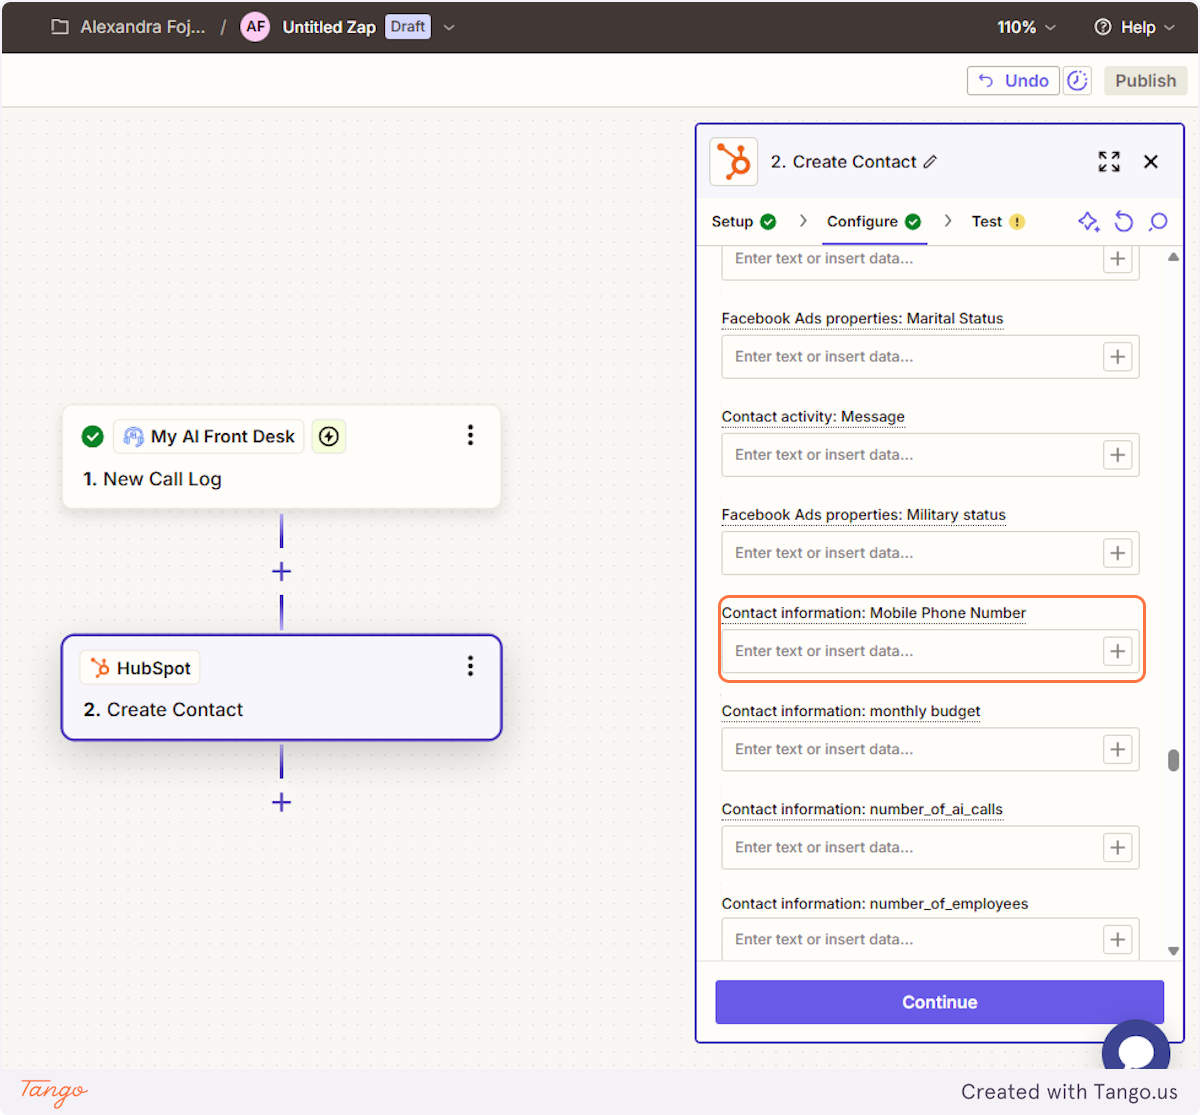Image resolution: width=1200 pixels, height=1115 pixels.
Task: Click the HubSpot logo in the panel header
Action: pyautogui.click(x=733, y=161)
